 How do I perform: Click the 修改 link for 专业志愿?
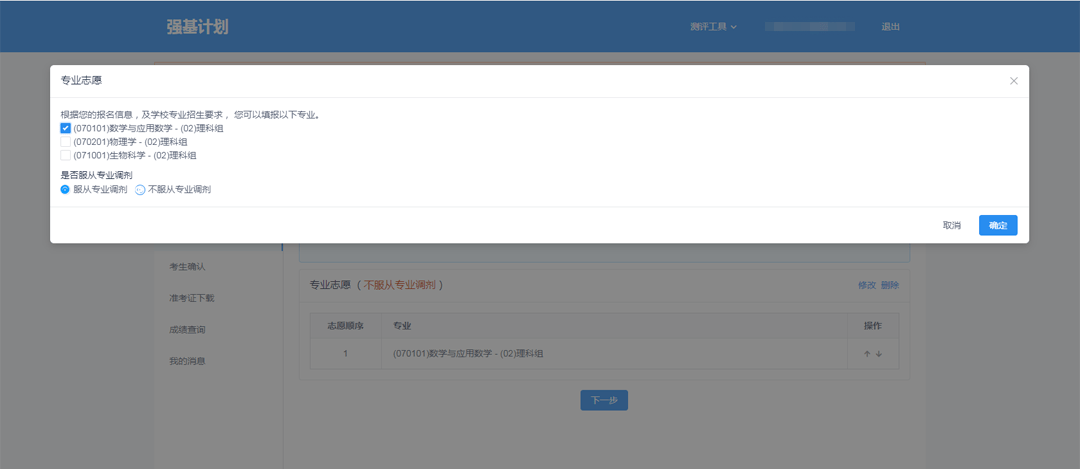866,285
